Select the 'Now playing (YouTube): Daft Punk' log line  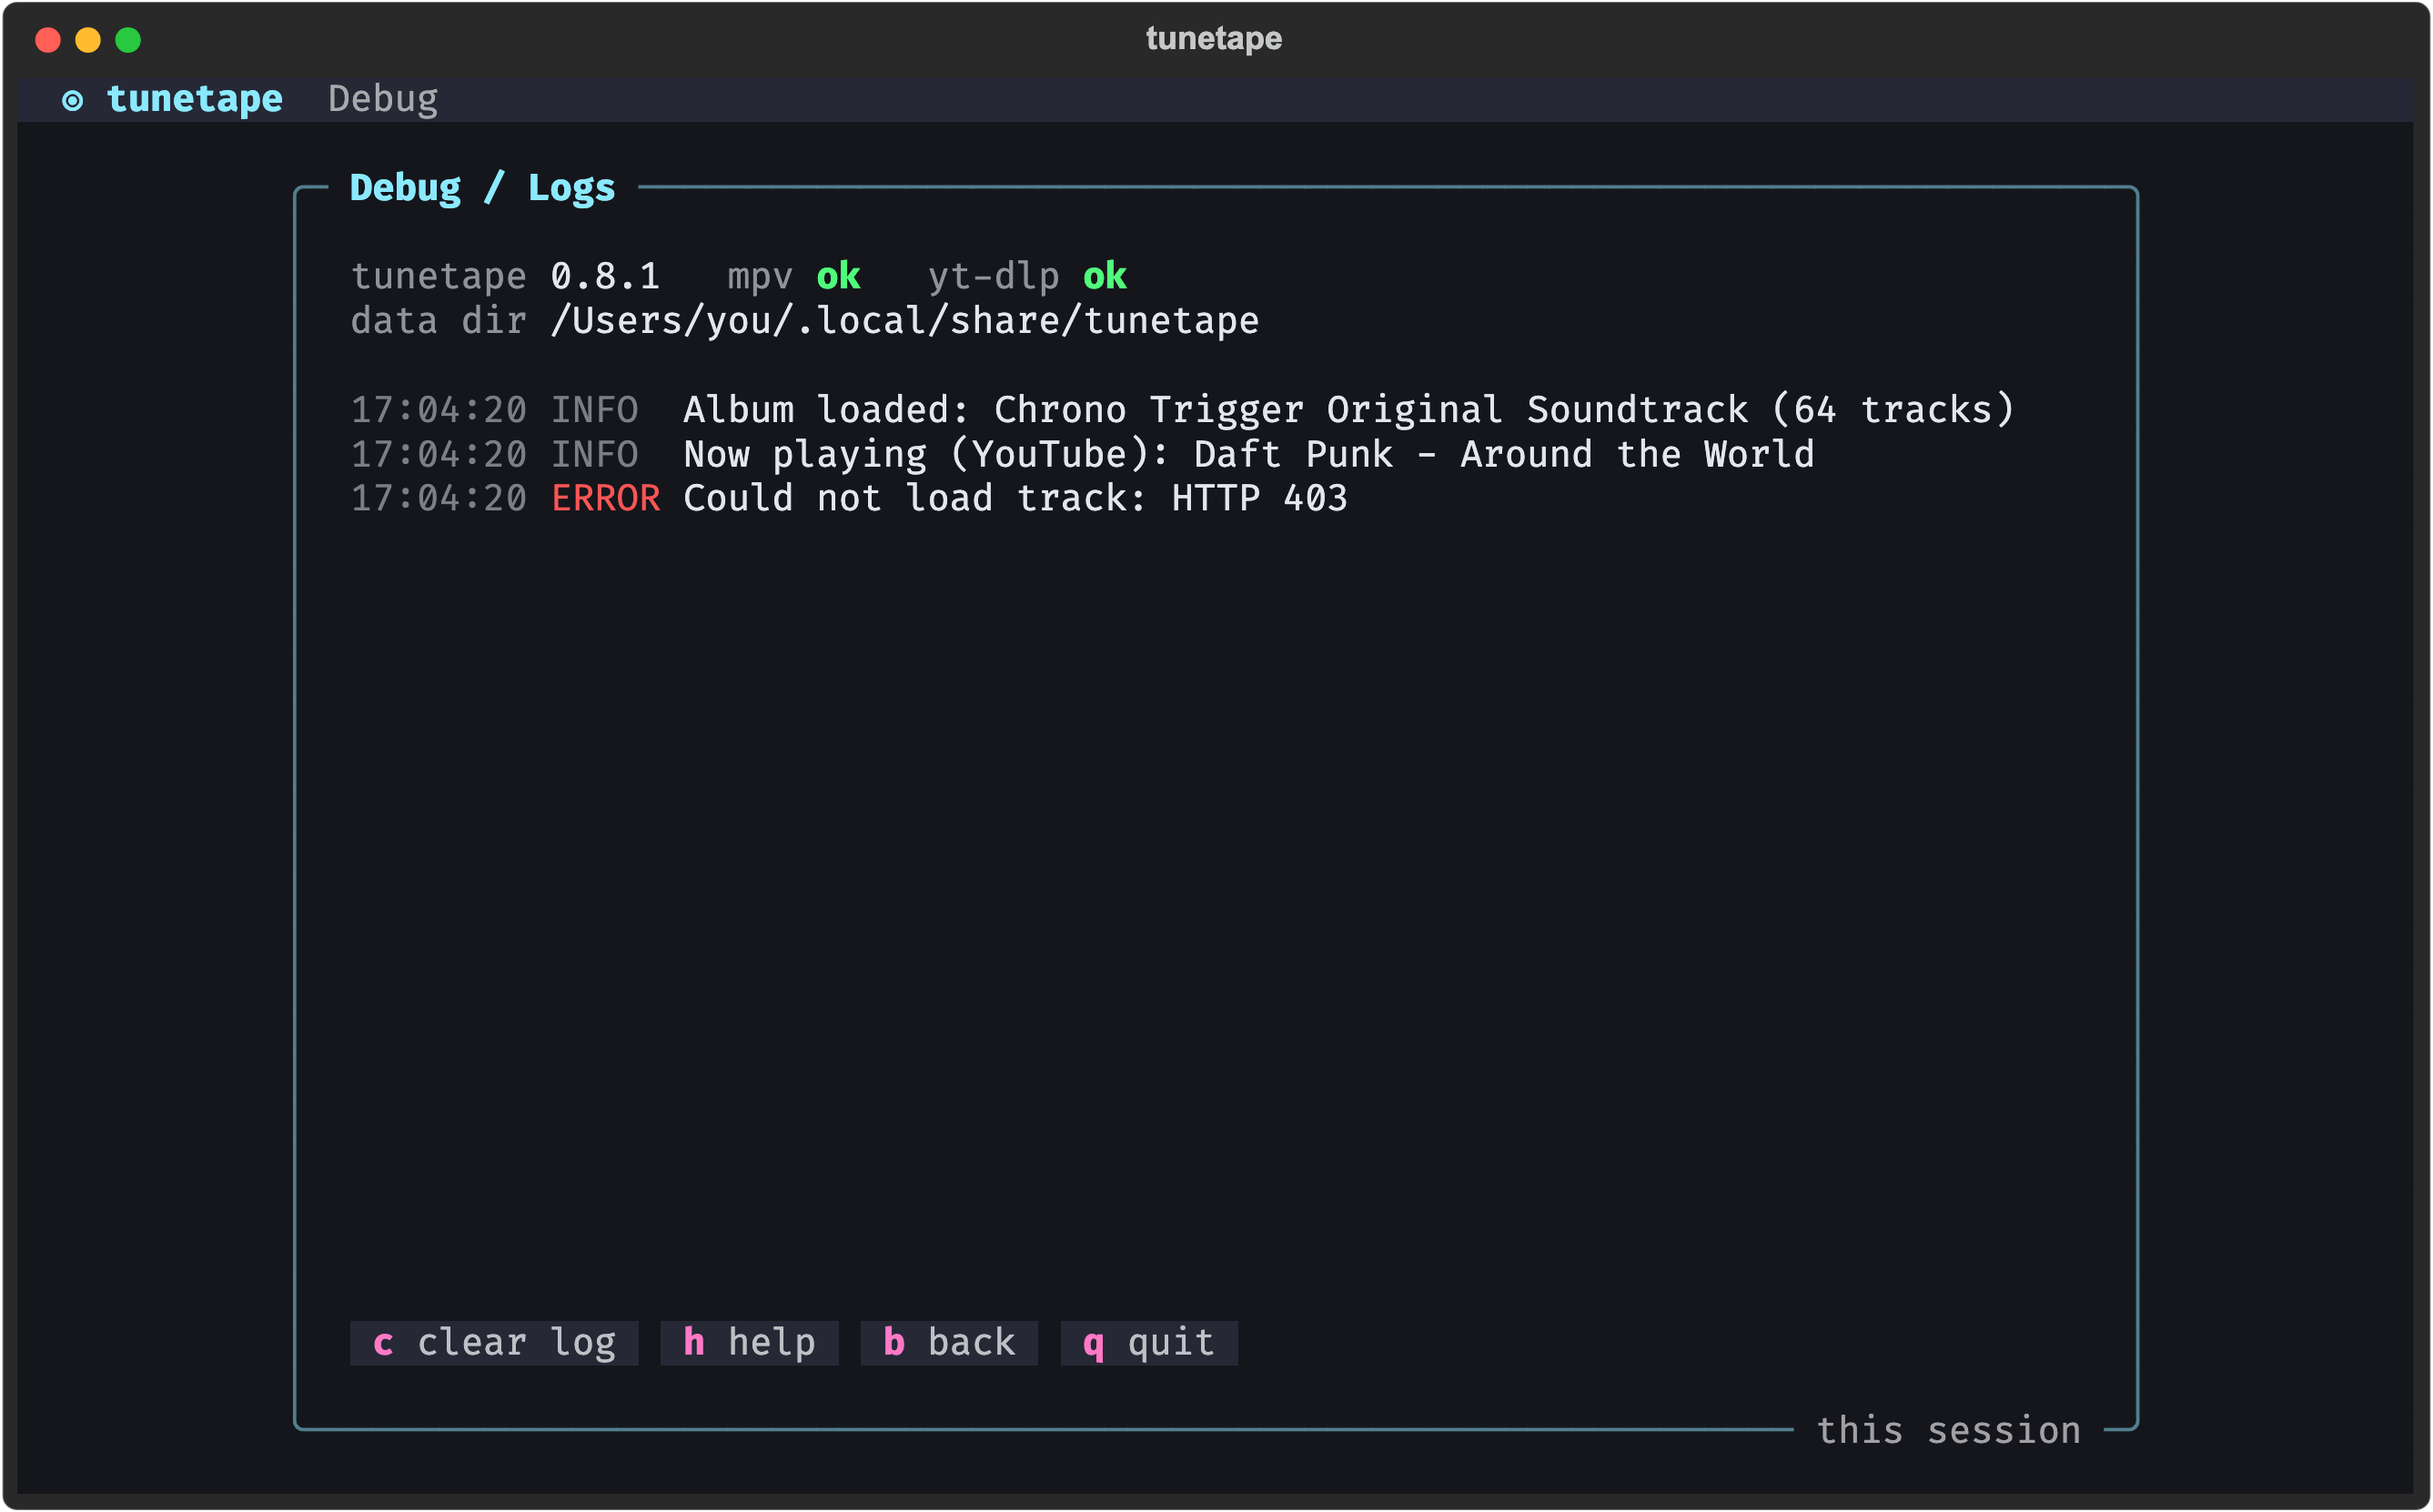click(1083, 455)
